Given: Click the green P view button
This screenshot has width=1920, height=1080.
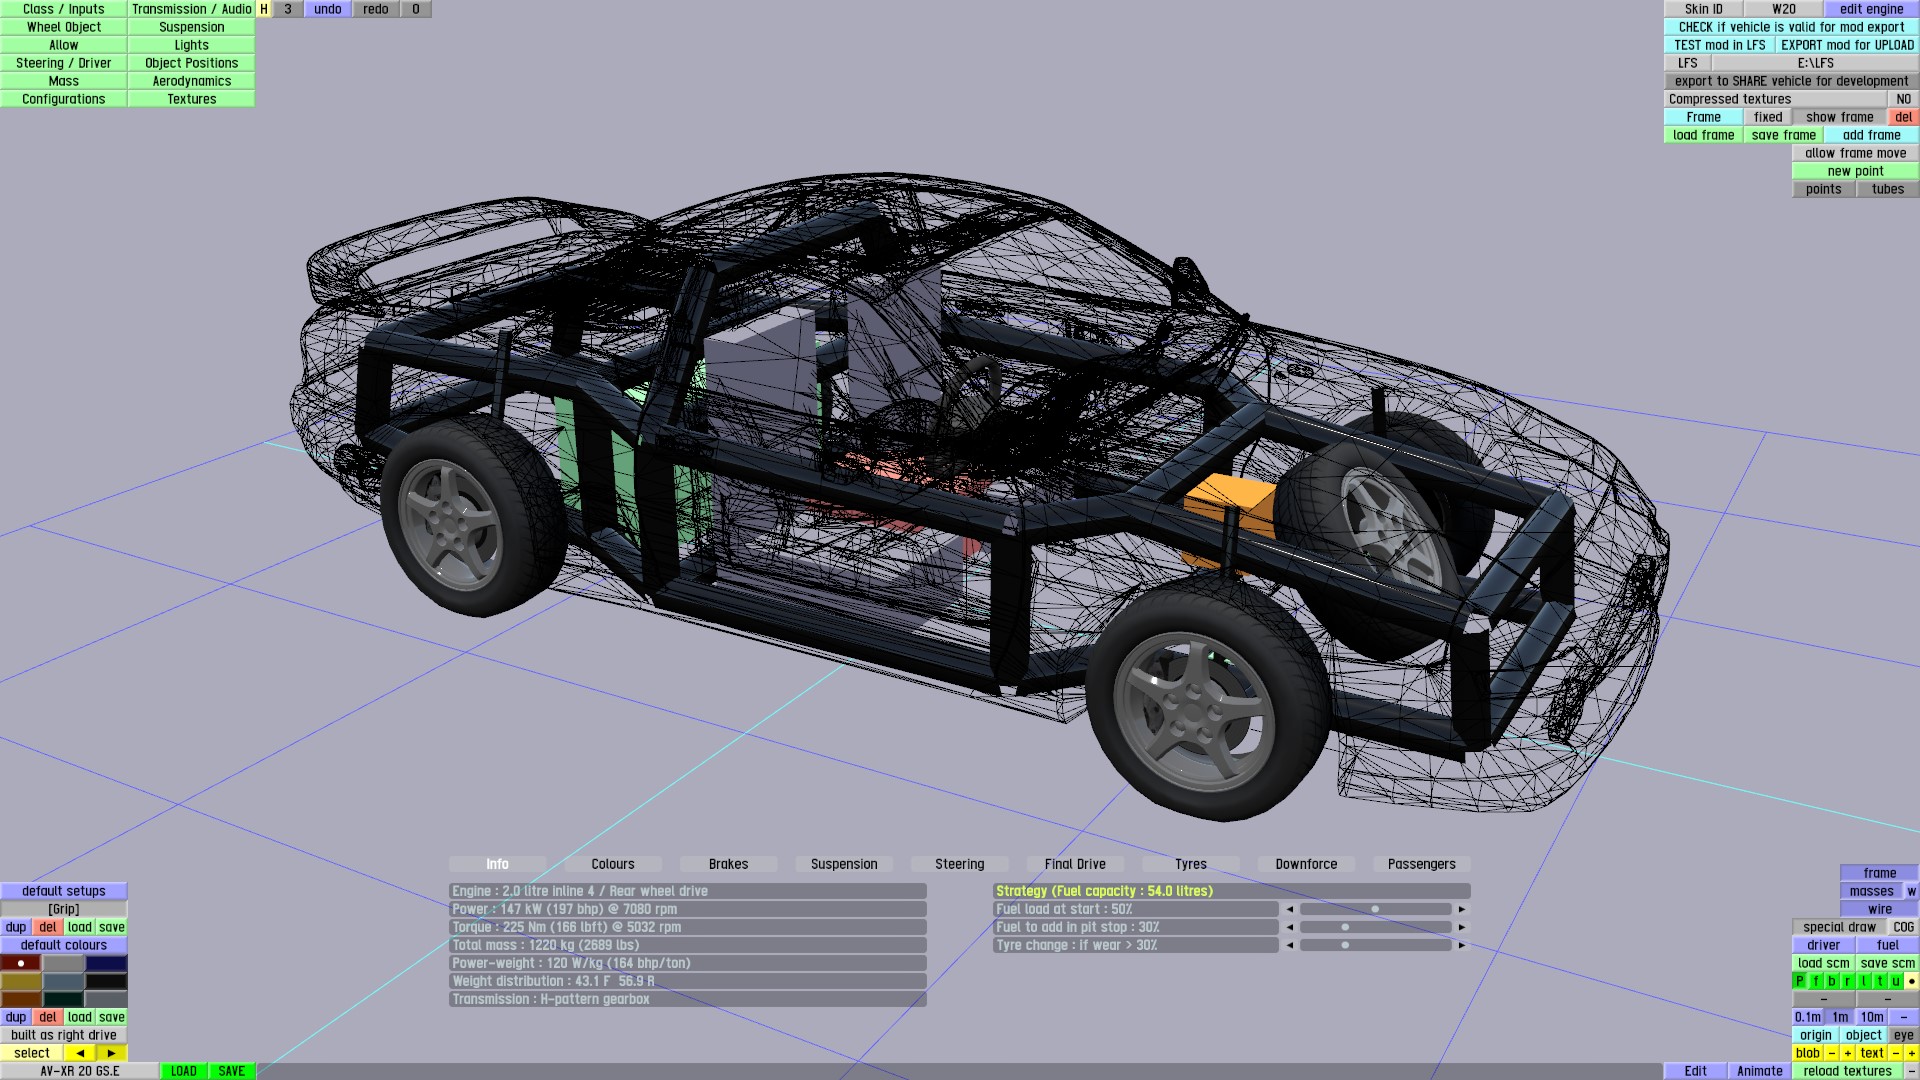Looking at the screenshot, I should pos(1800,981).
